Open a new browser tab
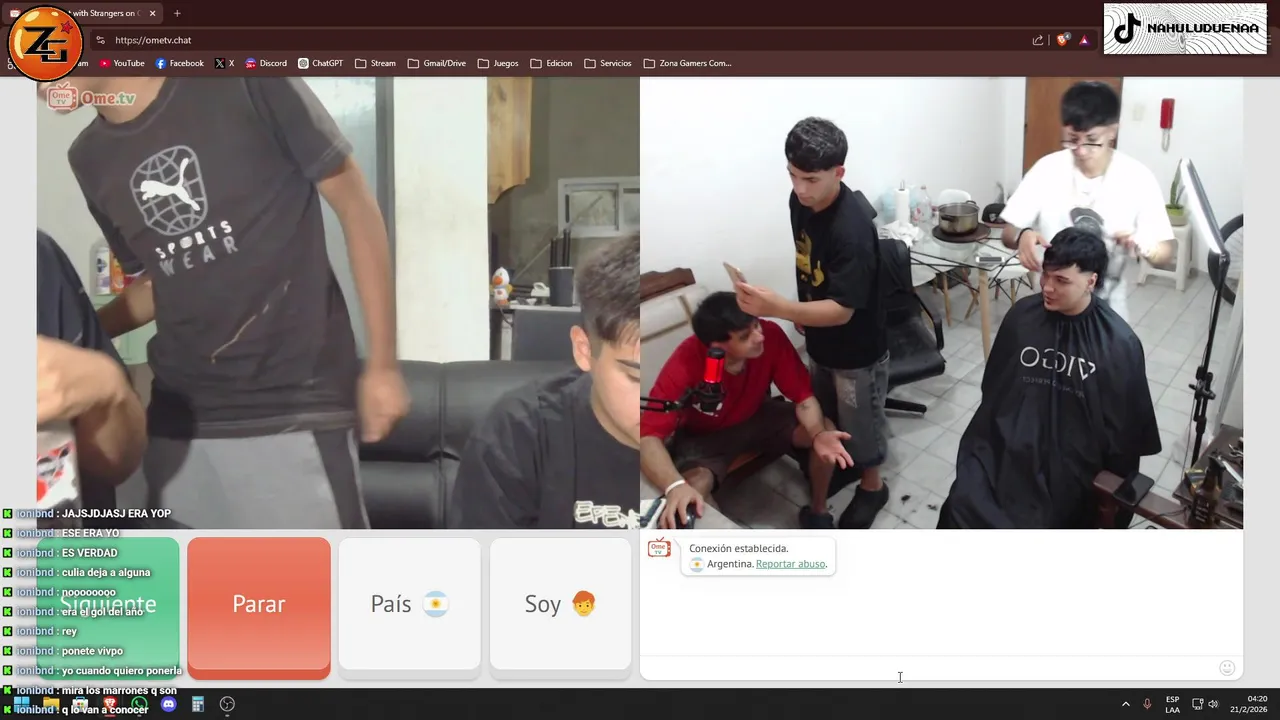 click(177, 13)
